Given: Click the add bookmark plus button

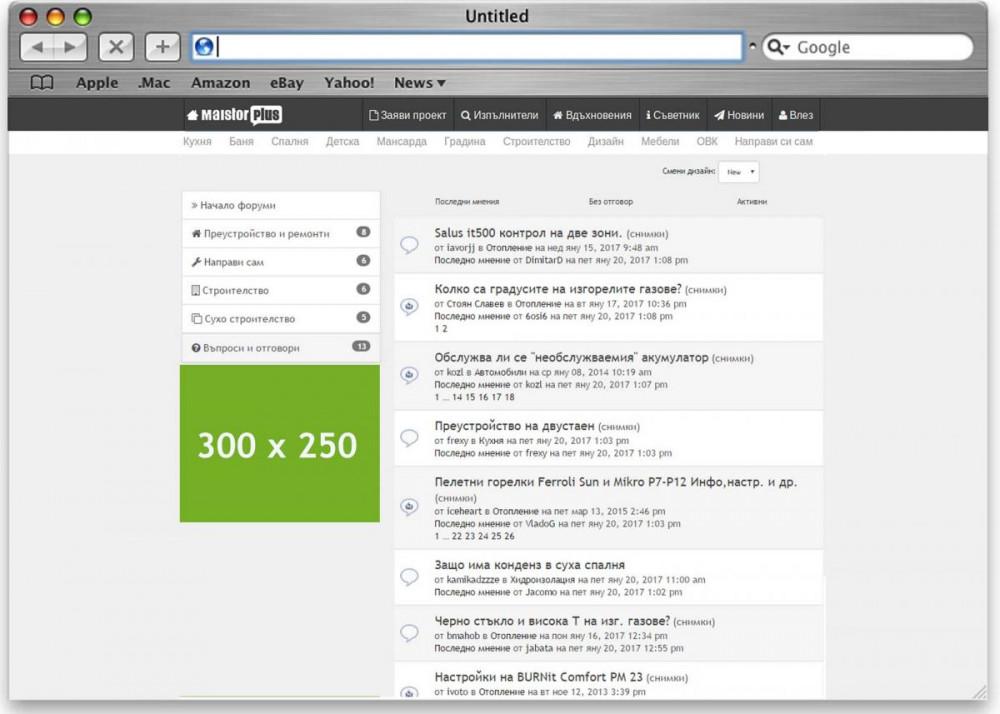Looking at the screenshot, I should (x=162, y=47).
